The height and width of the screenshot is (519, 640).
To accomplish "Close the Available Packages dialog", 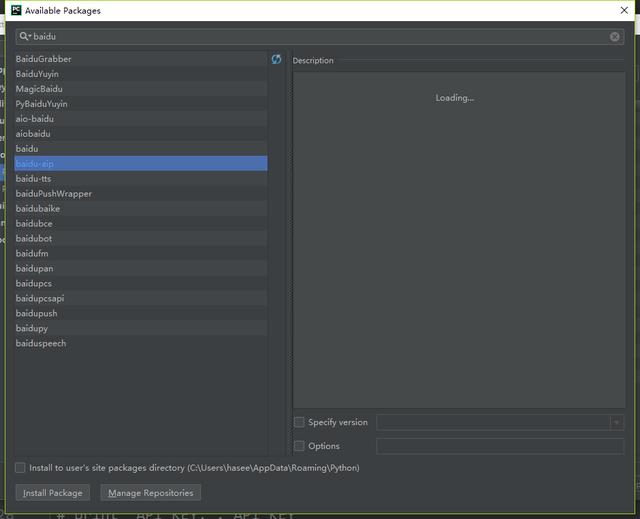I will 624,10.
